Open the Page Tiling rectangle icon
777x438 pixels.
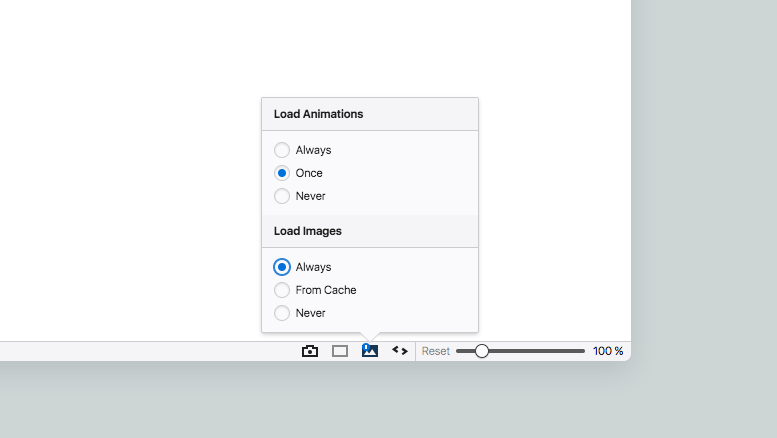click(340, 351)
